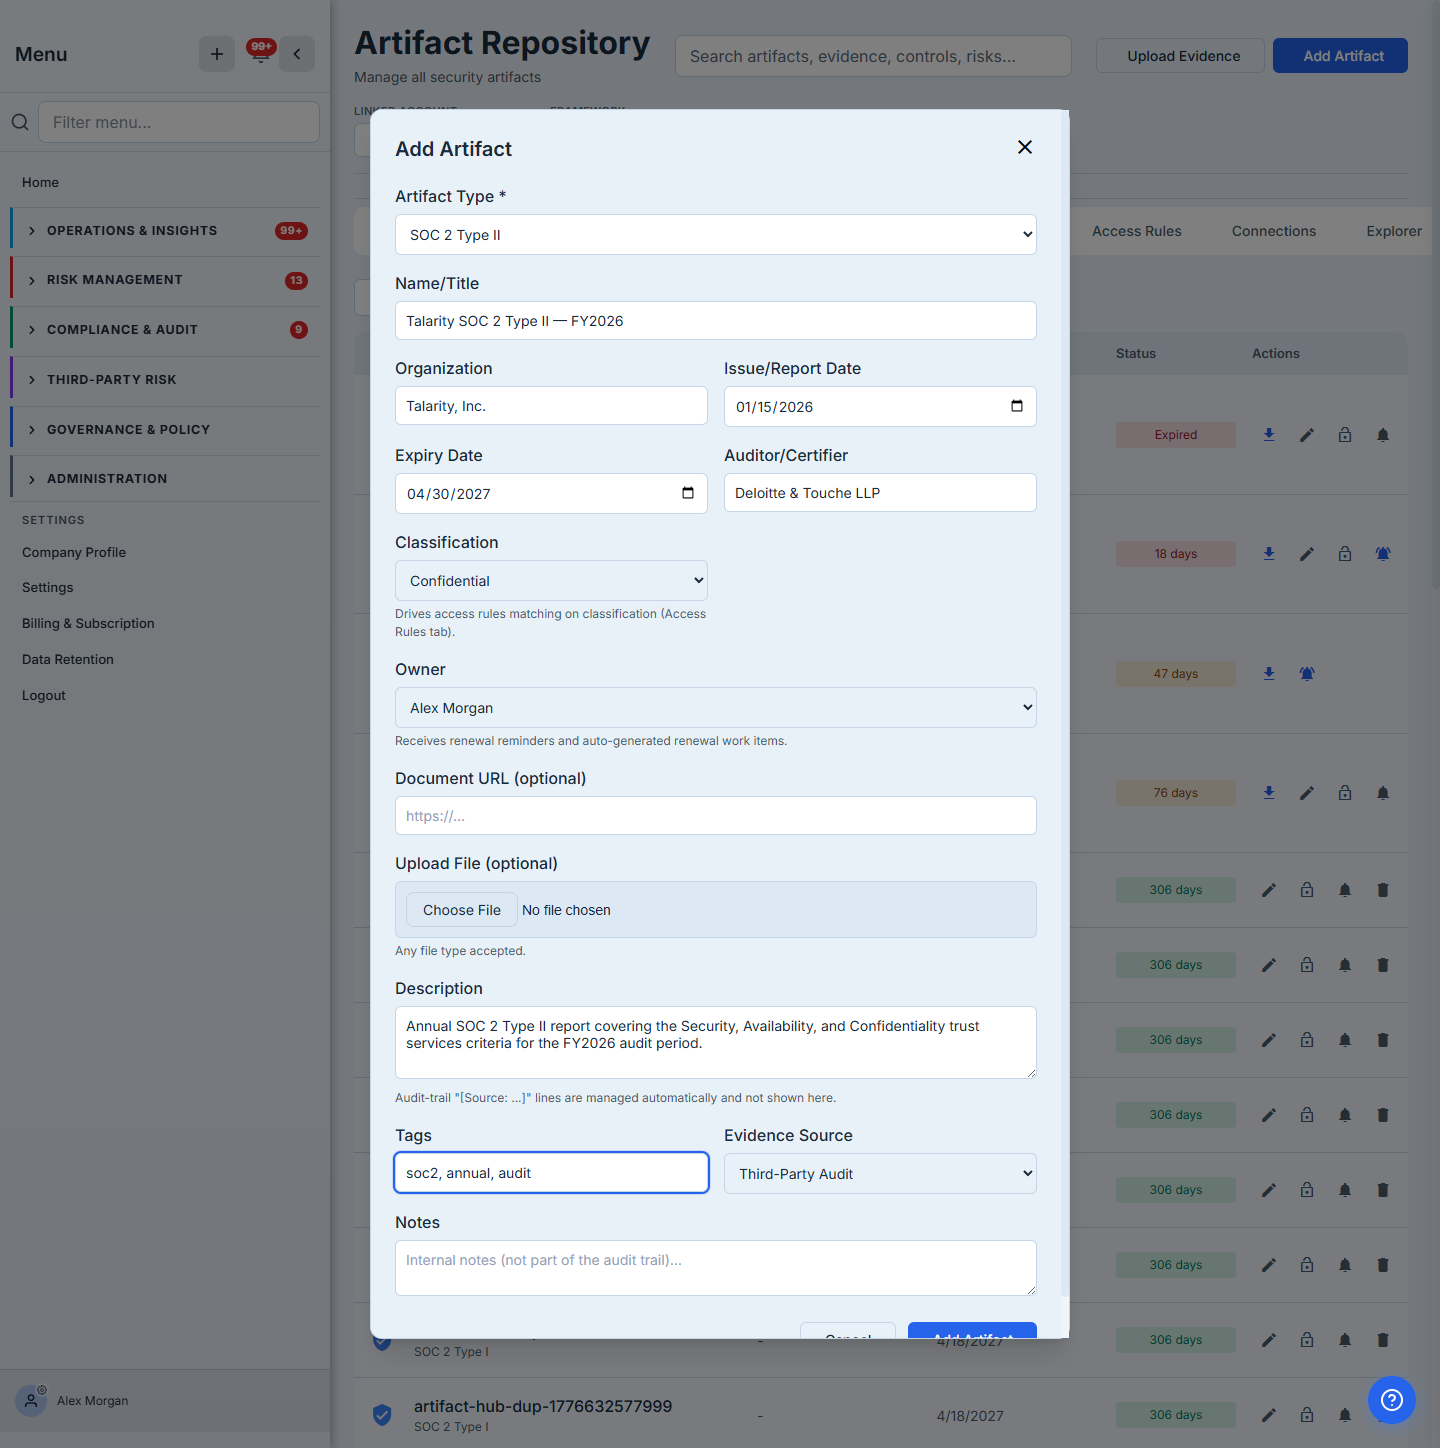Image resolution: width=1440 pixels, height=1448 pixels.
Task: Click verified shield icon of artifact-hub-dup-1776632577999
Action: coord(382,1415)
